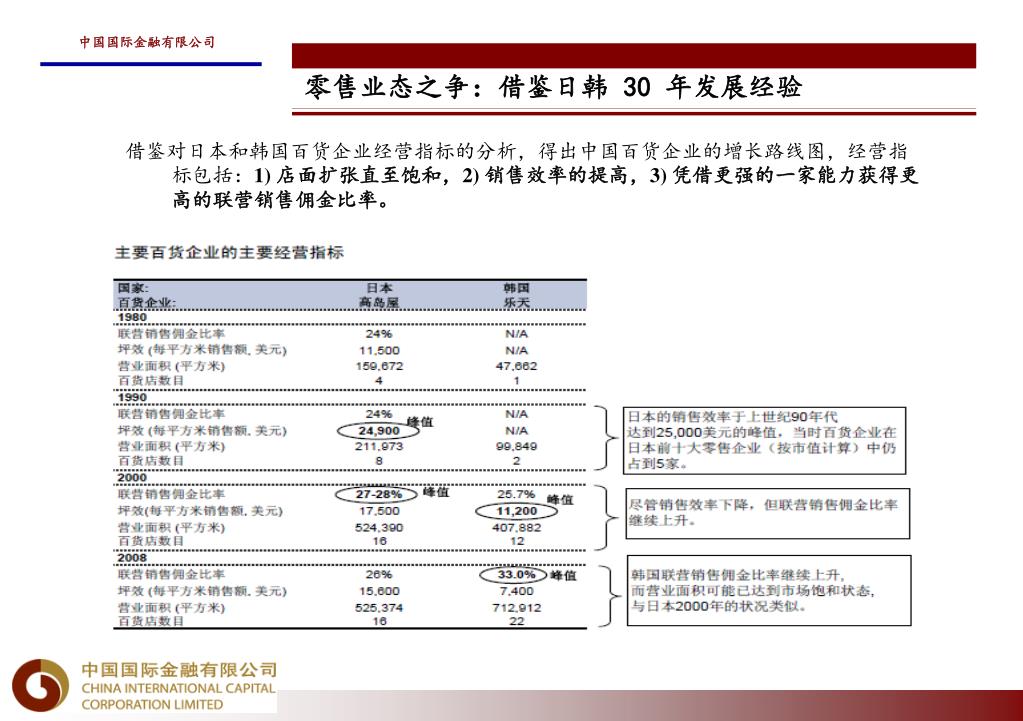Select the 高岛屋 column header
Screen dimensions: 1023x721
pos(379,303)
